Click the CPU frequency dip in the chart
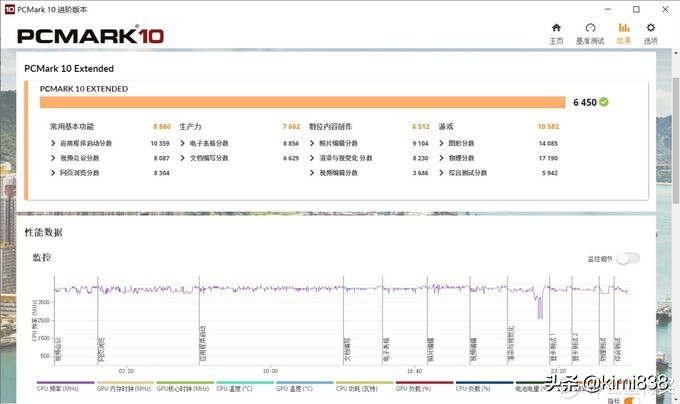Image resolution: width=680 pixels, height=404 pixels. [x=539, y=306]
